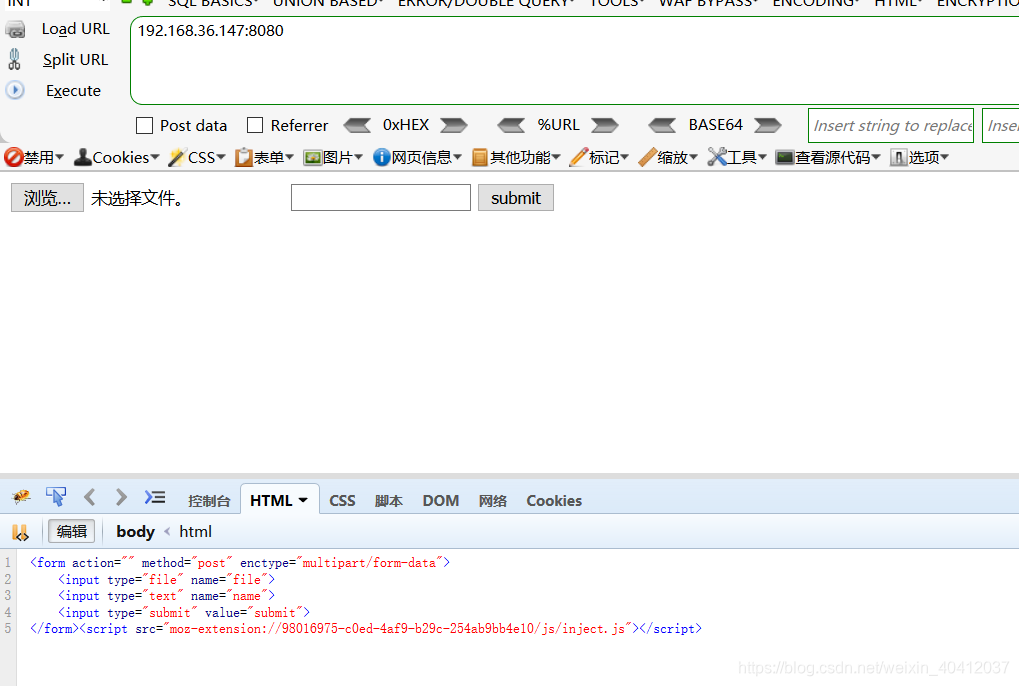Open the 其他功能 dropdown menu
The width and height of the screenshot is (1019, 686).
[516, 157]
